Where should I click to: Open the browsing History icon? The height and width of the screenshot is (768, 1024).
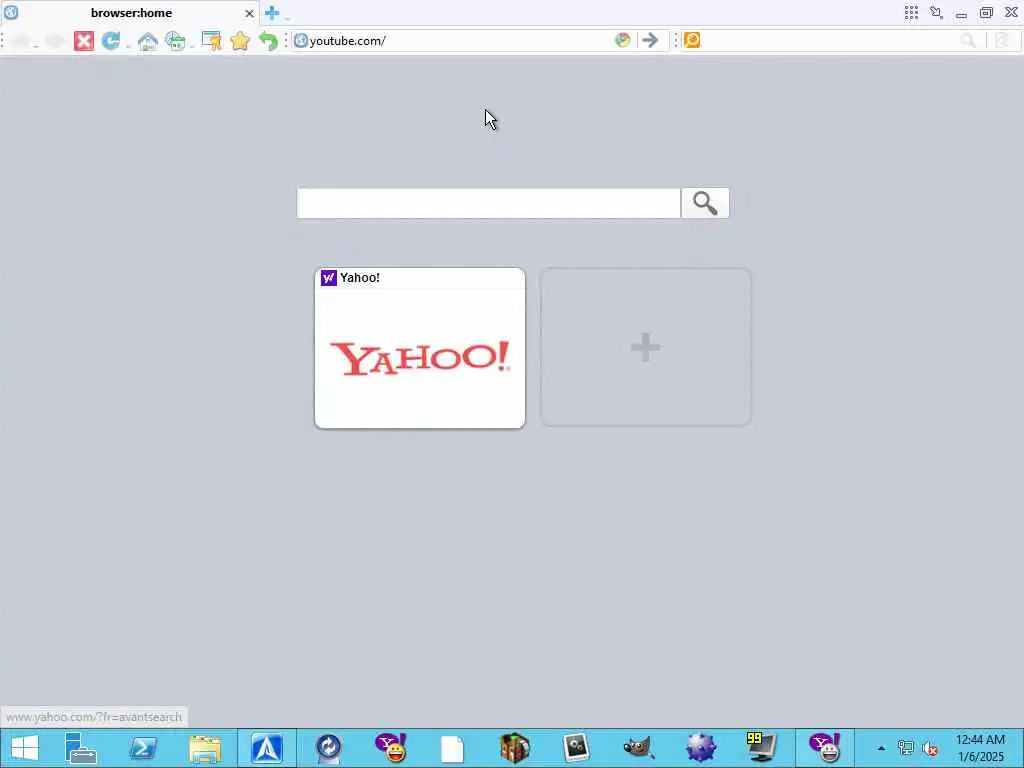[175, 41]
